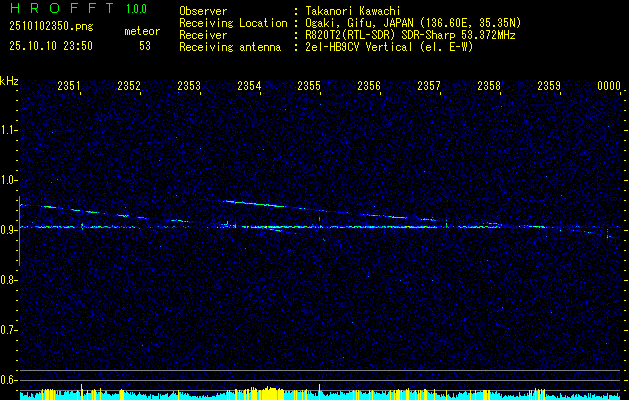Select the observer name Takanori Kawachi
Image resolution: width=629 pixels, height=400 pixels.
pos(353,11)
